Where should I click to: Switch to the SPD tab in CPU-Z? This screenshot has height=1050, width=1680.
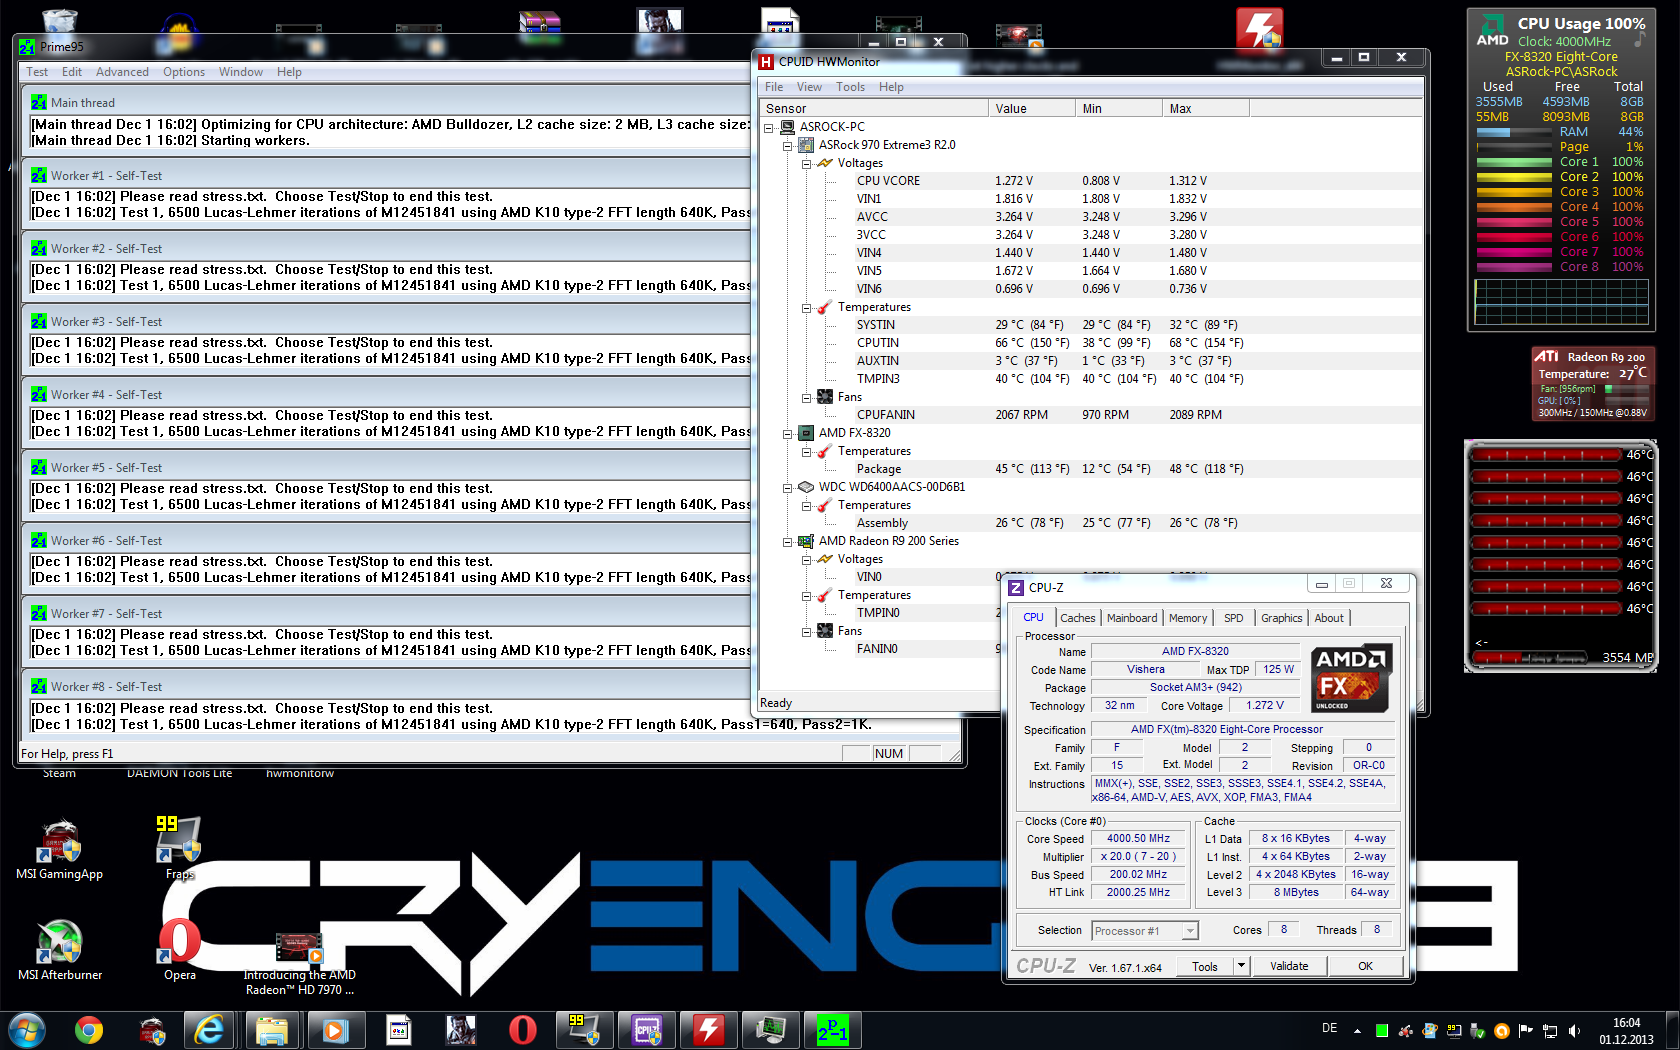tap(1234, 618)
